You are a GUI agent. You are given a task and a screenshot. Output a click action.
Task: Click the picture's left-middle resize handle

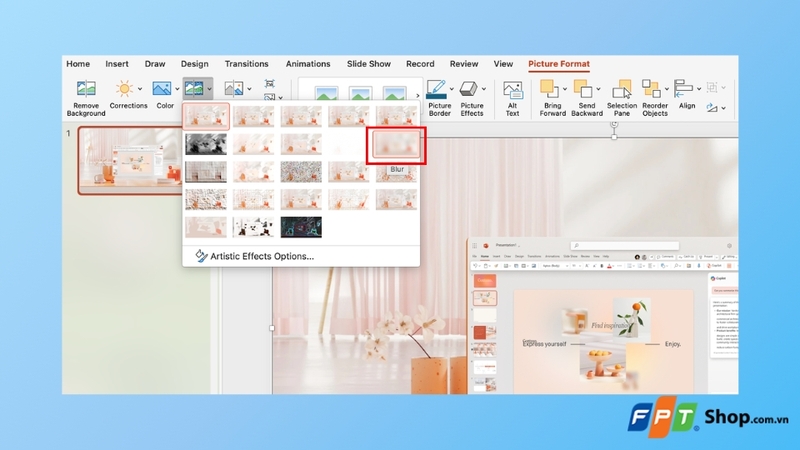(272, 328)
